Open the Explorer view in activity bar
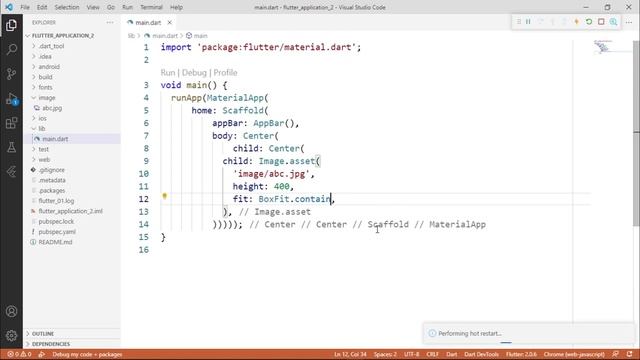640x360 pixels. point(11,25)
